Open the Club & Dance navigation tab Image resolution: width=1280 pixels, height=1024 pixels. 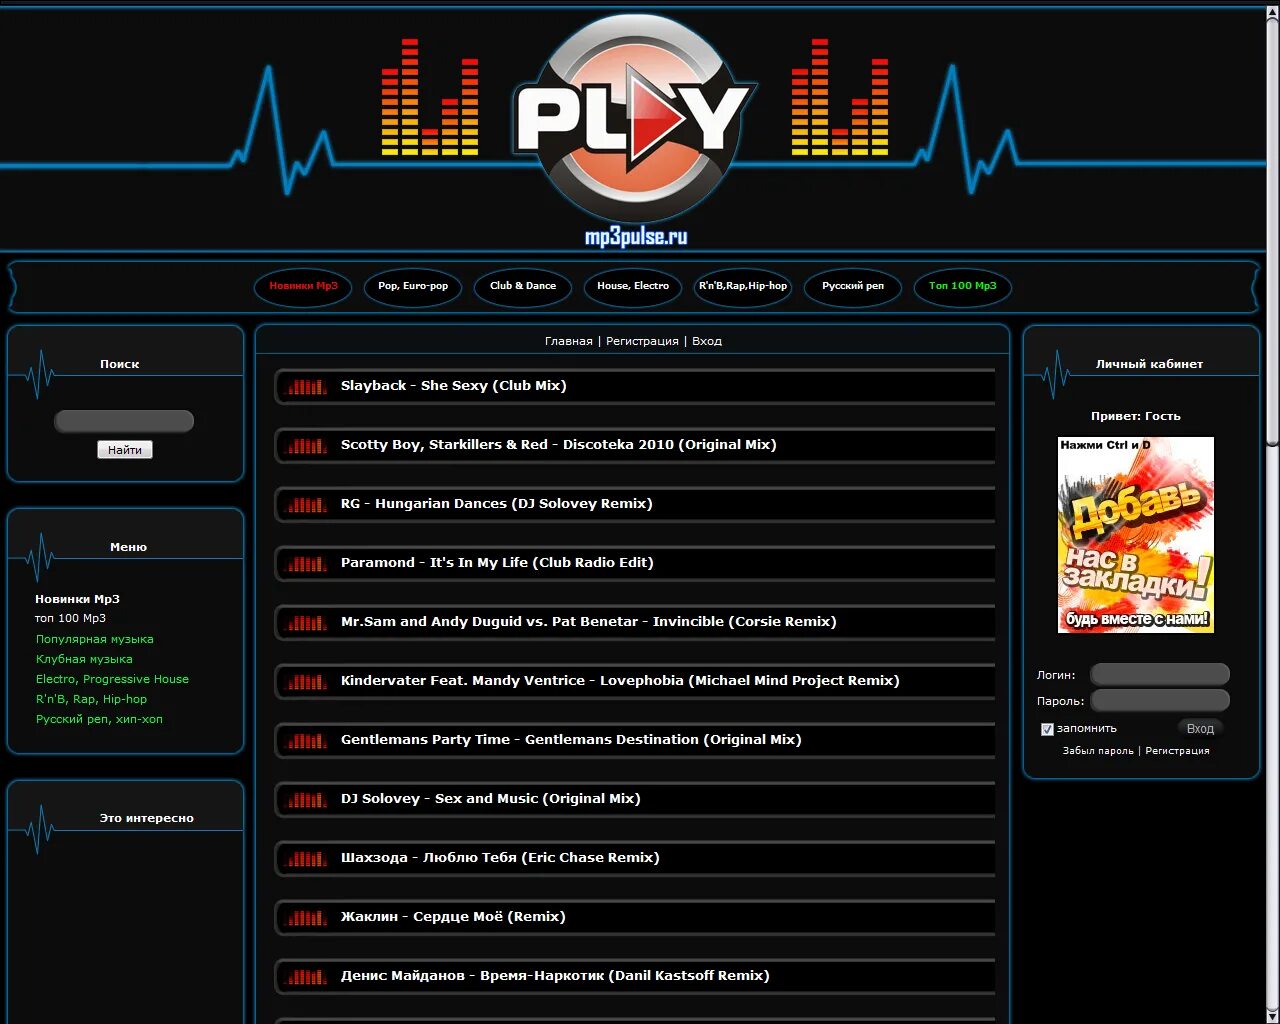[523, 286]
